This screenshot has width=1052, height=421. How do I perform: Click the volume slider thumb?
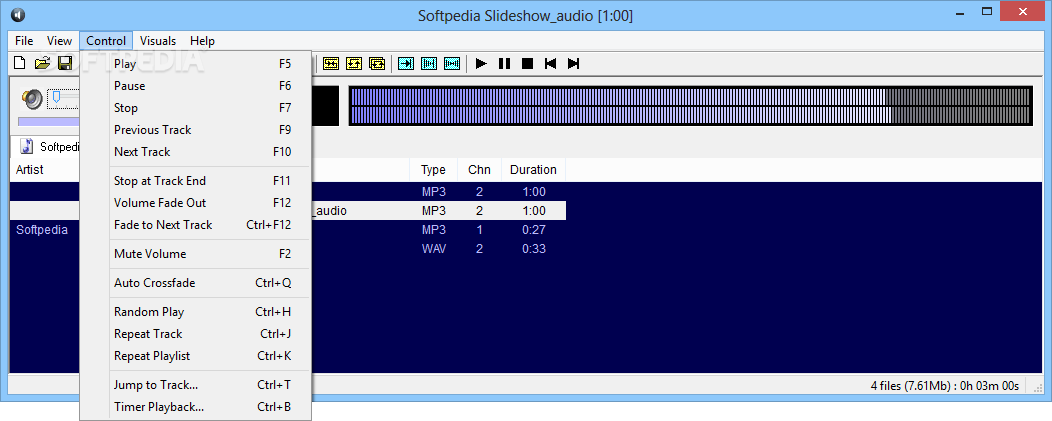tap(56, 98)
